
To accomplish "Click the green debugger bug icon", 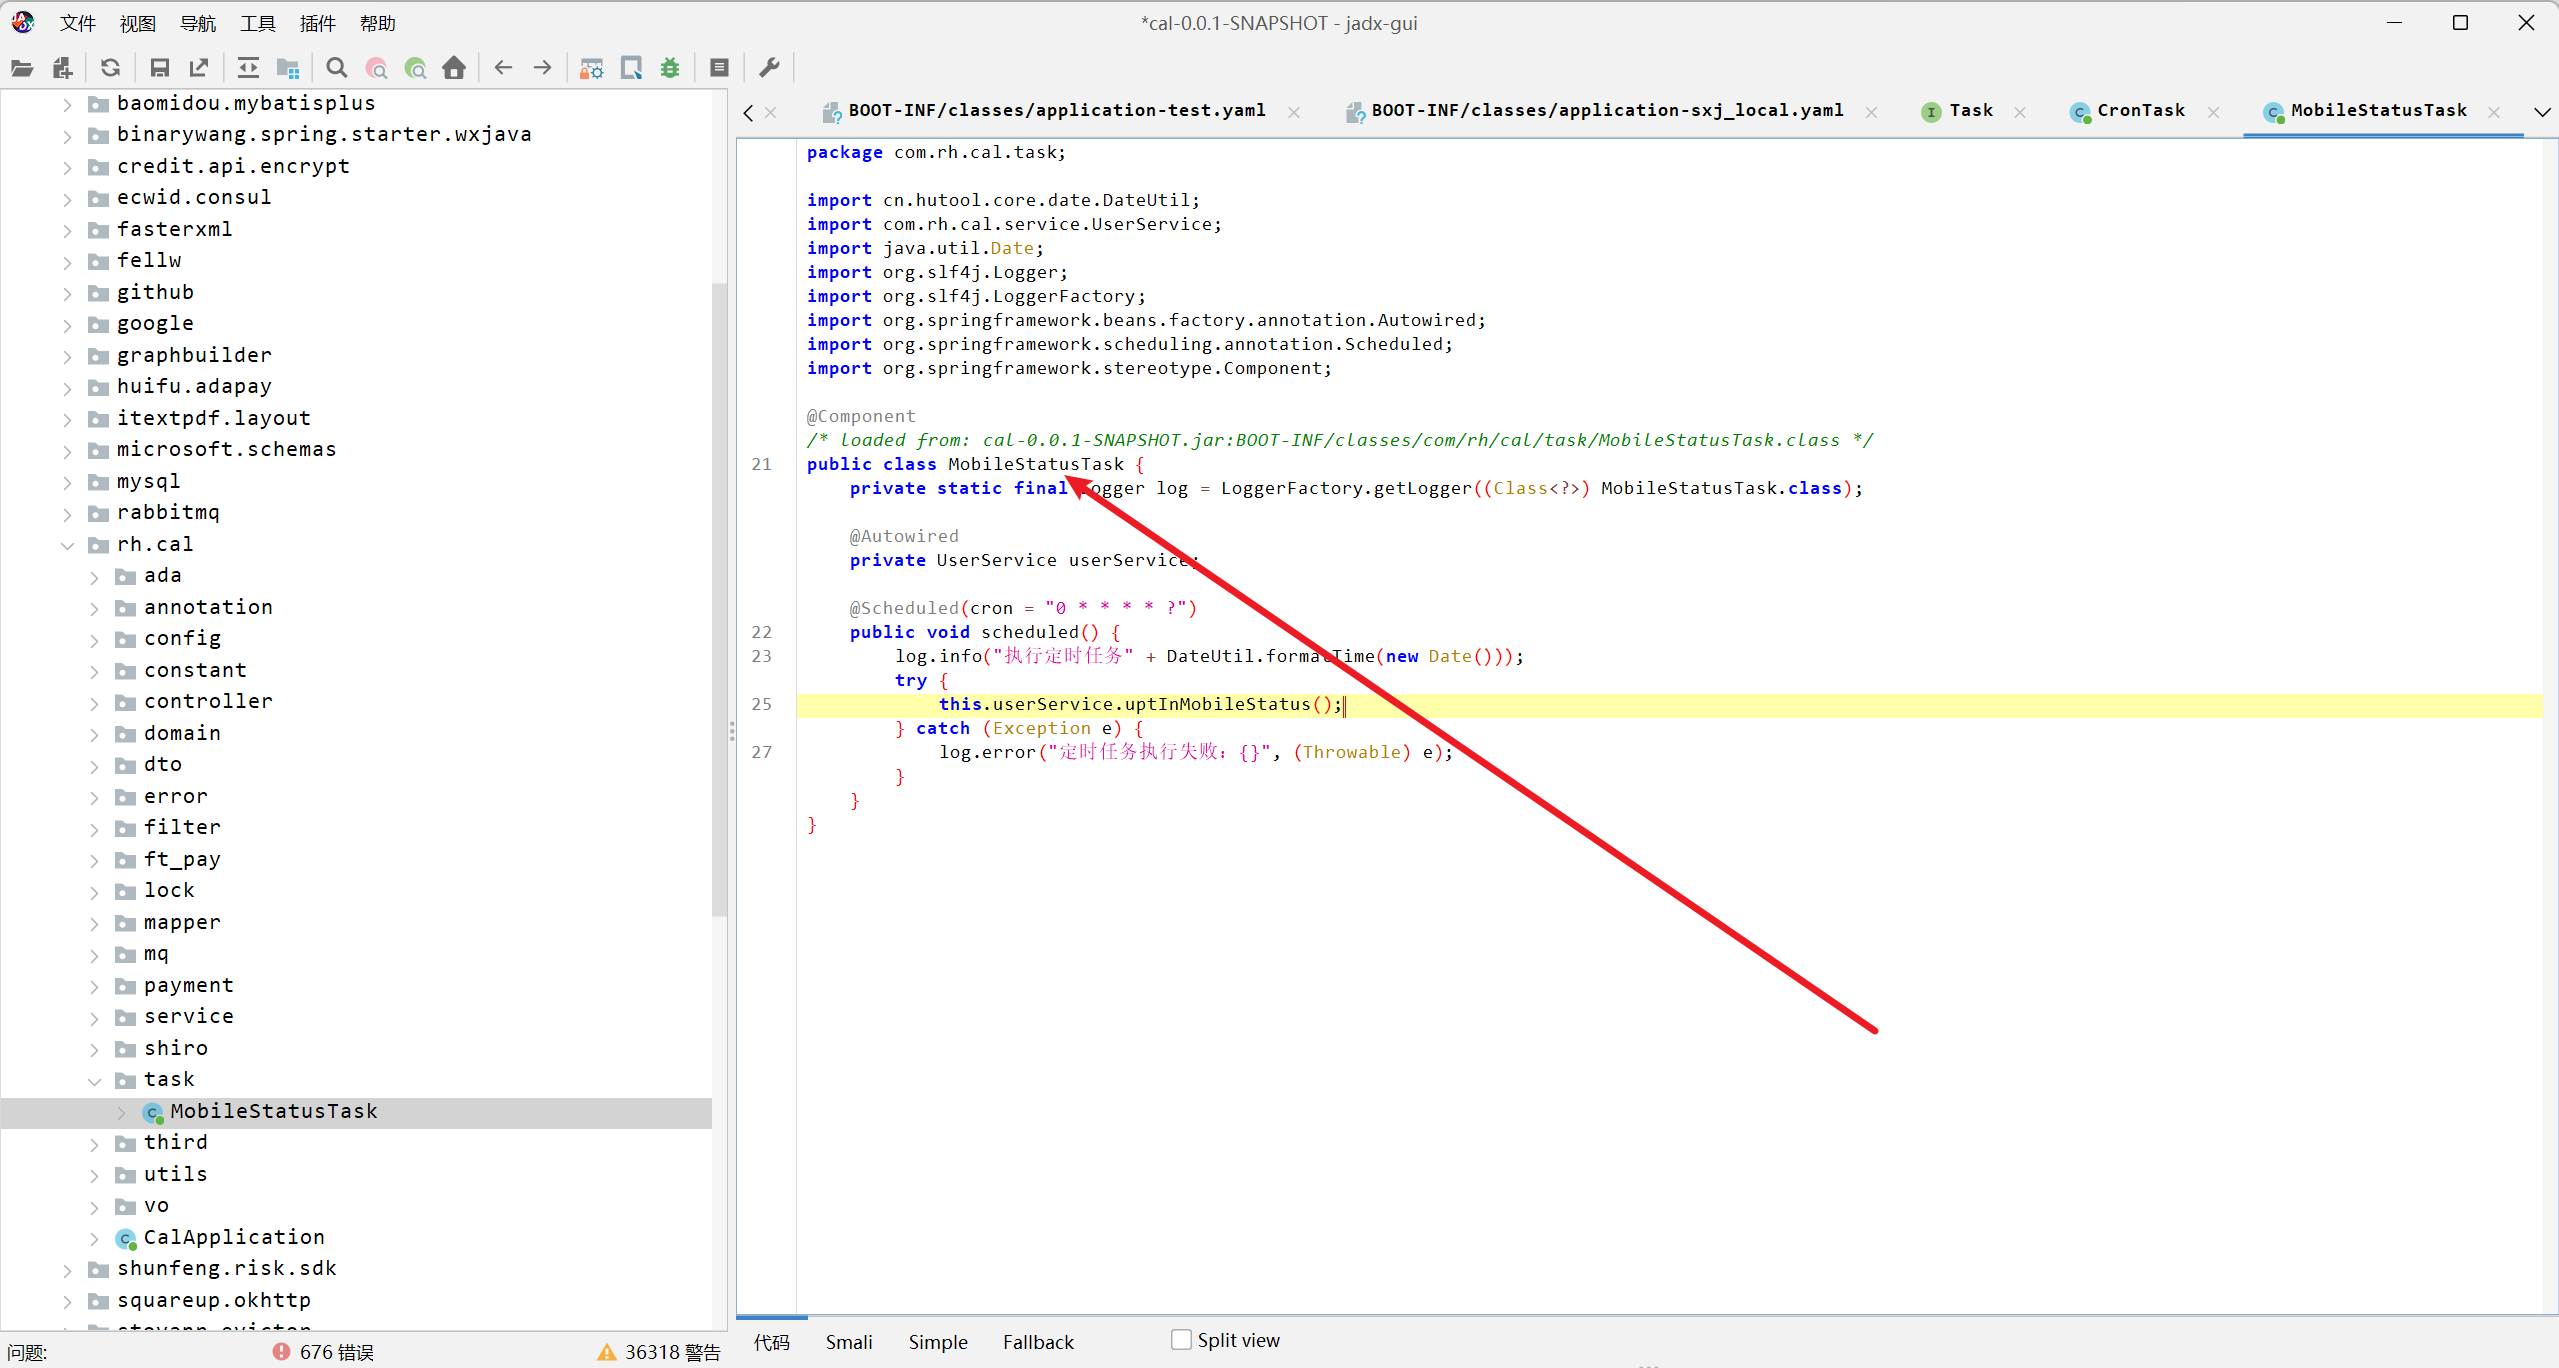I will tap(670, 68).
